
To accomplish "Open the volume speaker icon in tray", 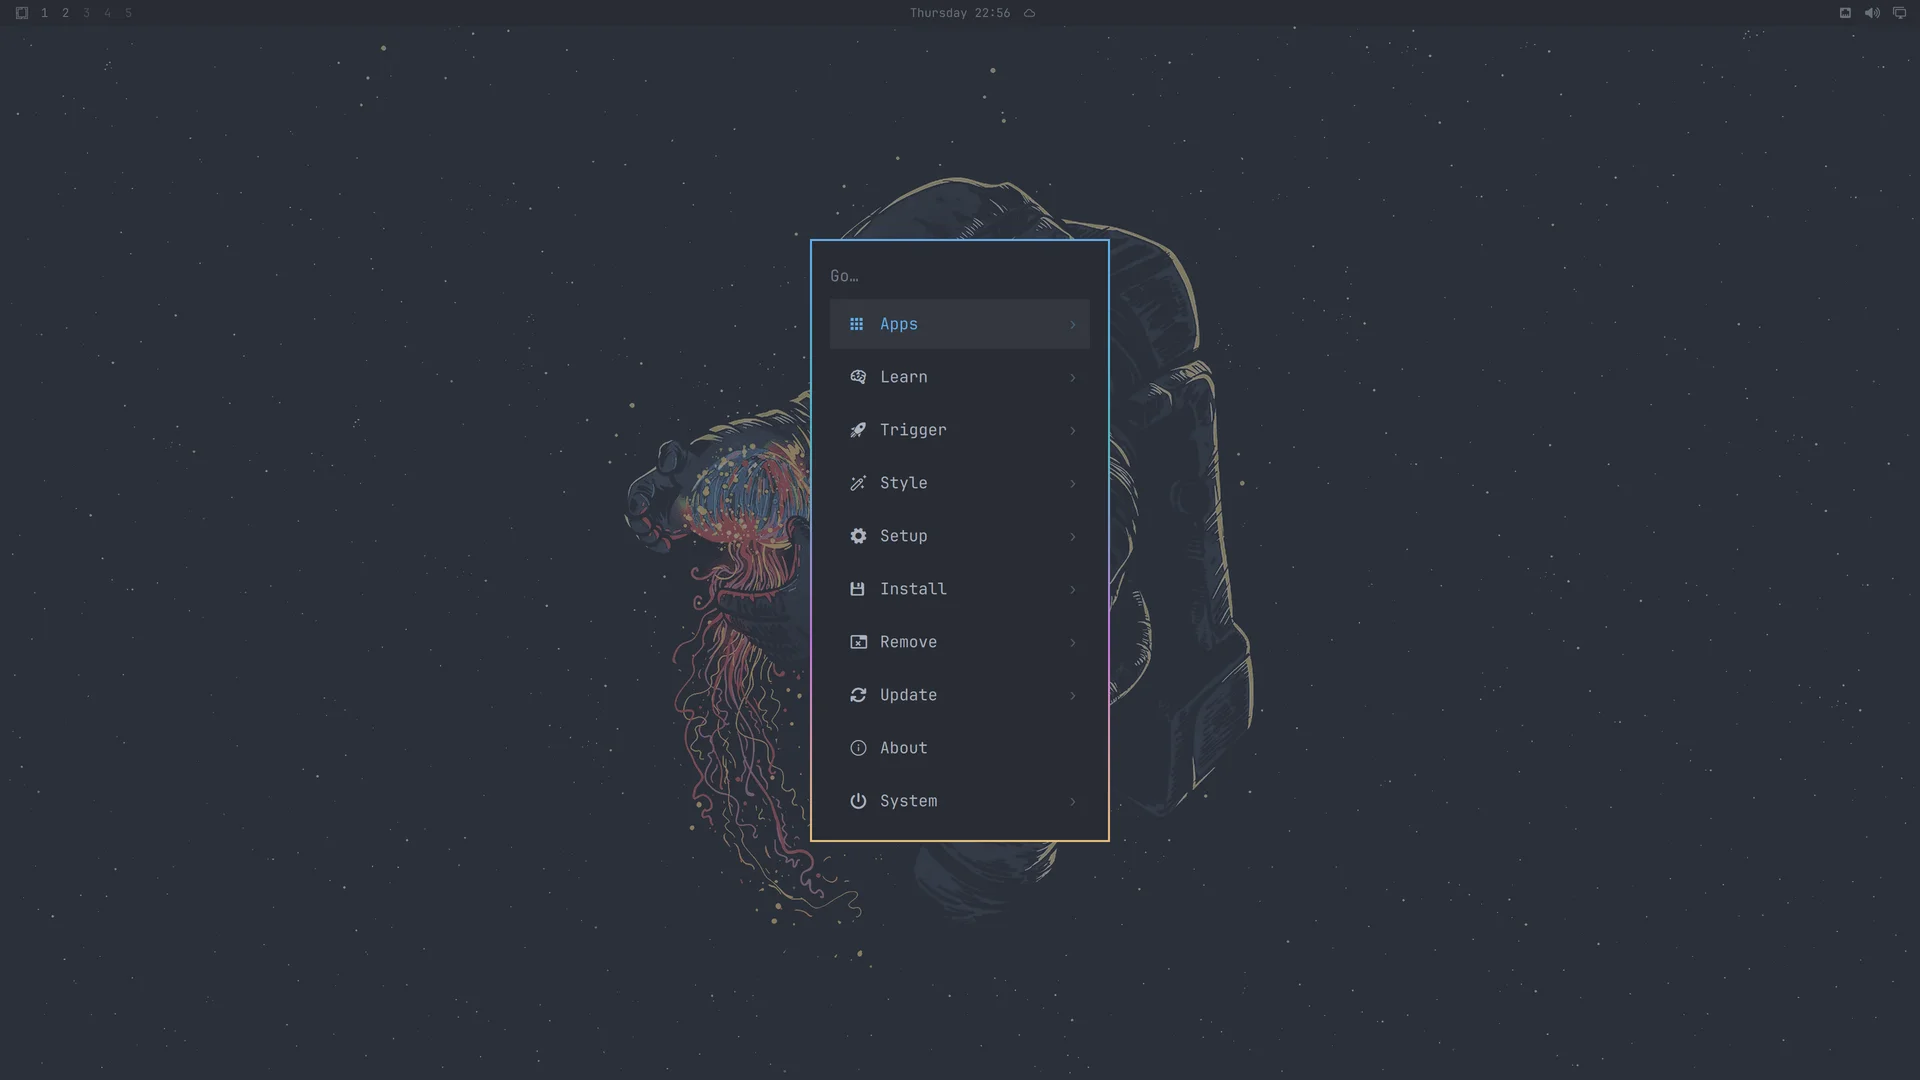I will [1872, 13].
